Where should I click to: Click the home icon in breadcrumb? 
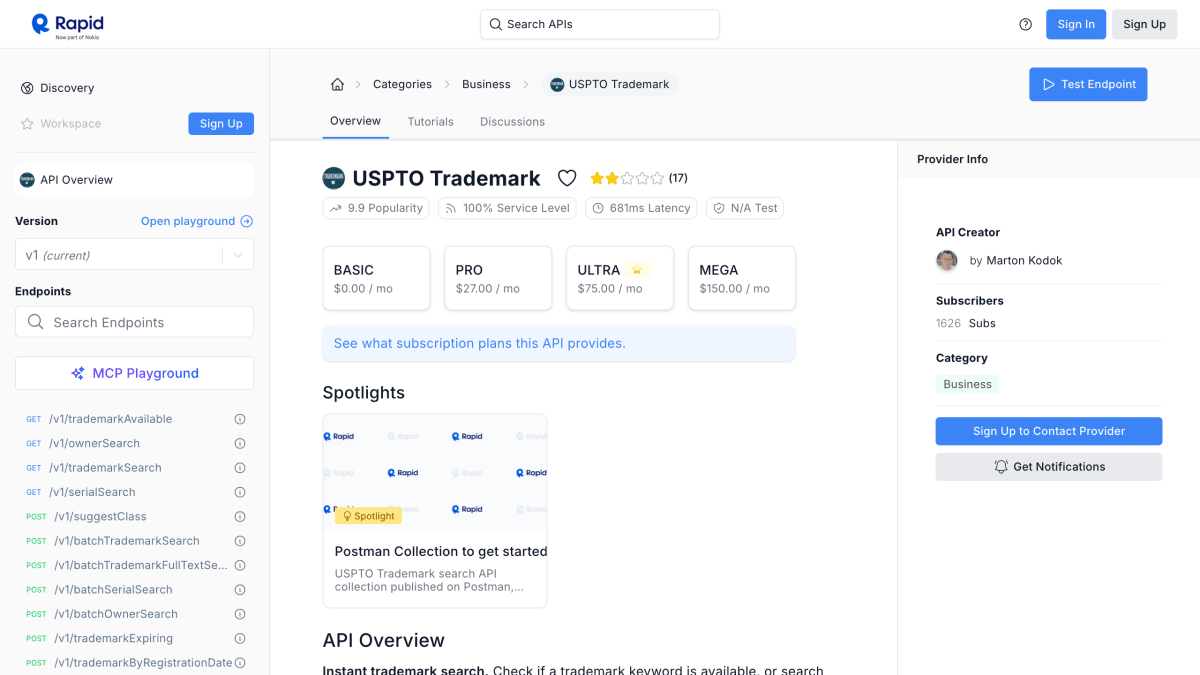pos(337,84)
